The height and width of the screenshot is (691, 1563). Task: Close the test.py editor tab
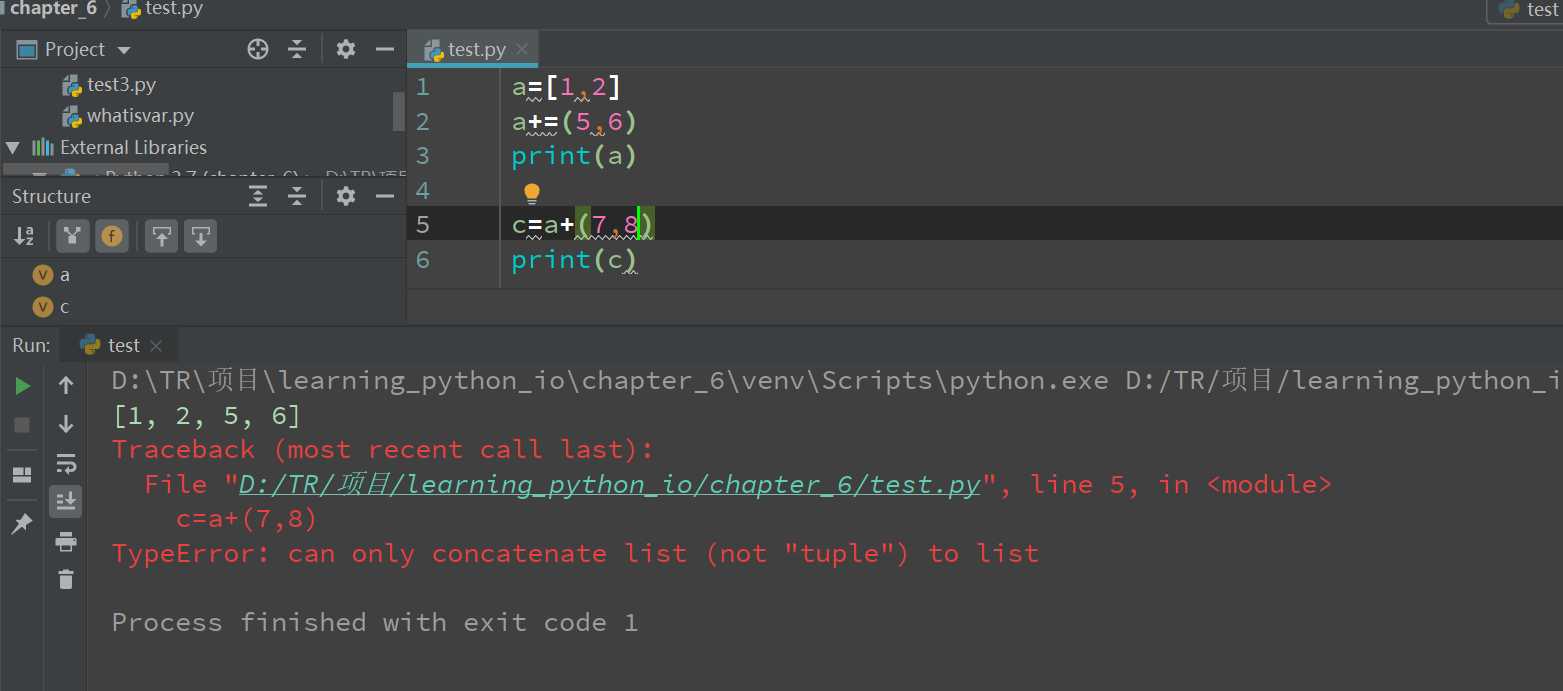(524, 49)
